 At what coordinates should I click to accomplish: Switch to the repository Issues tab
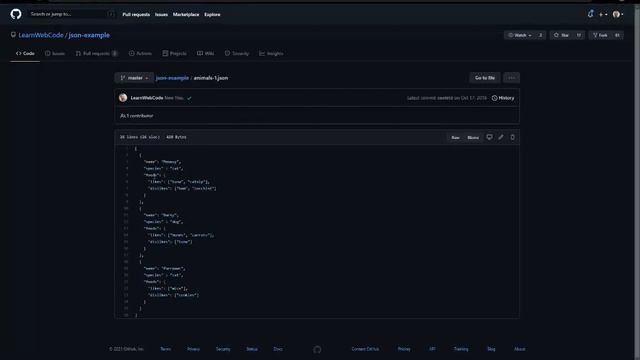55,53
